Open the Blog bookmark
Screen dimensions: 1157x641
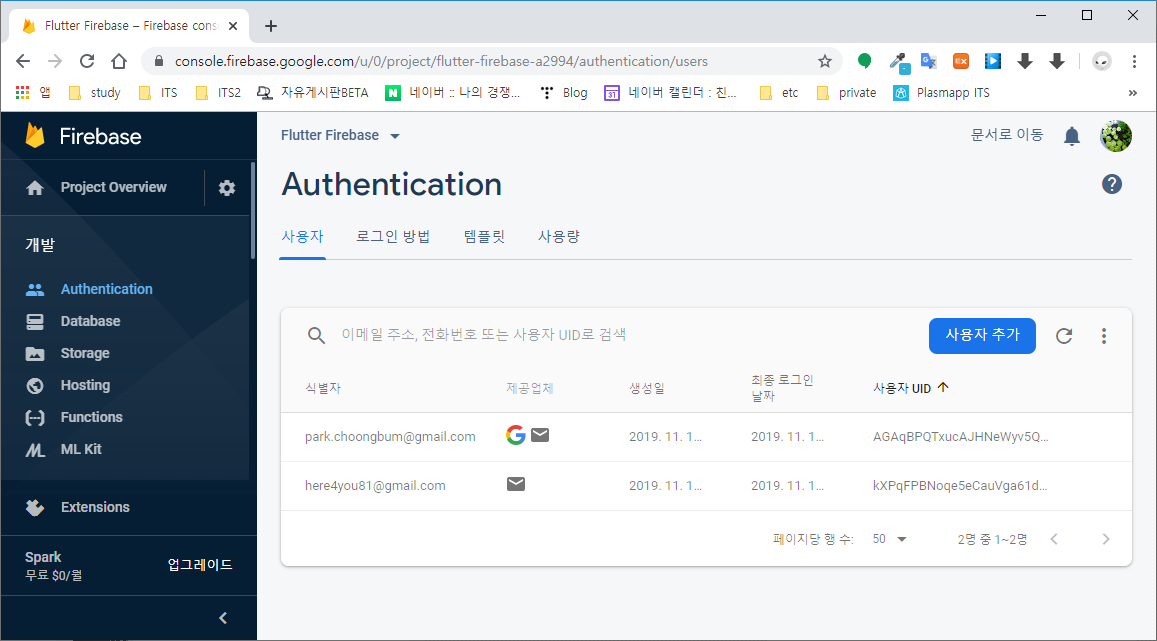pos(564,92)
